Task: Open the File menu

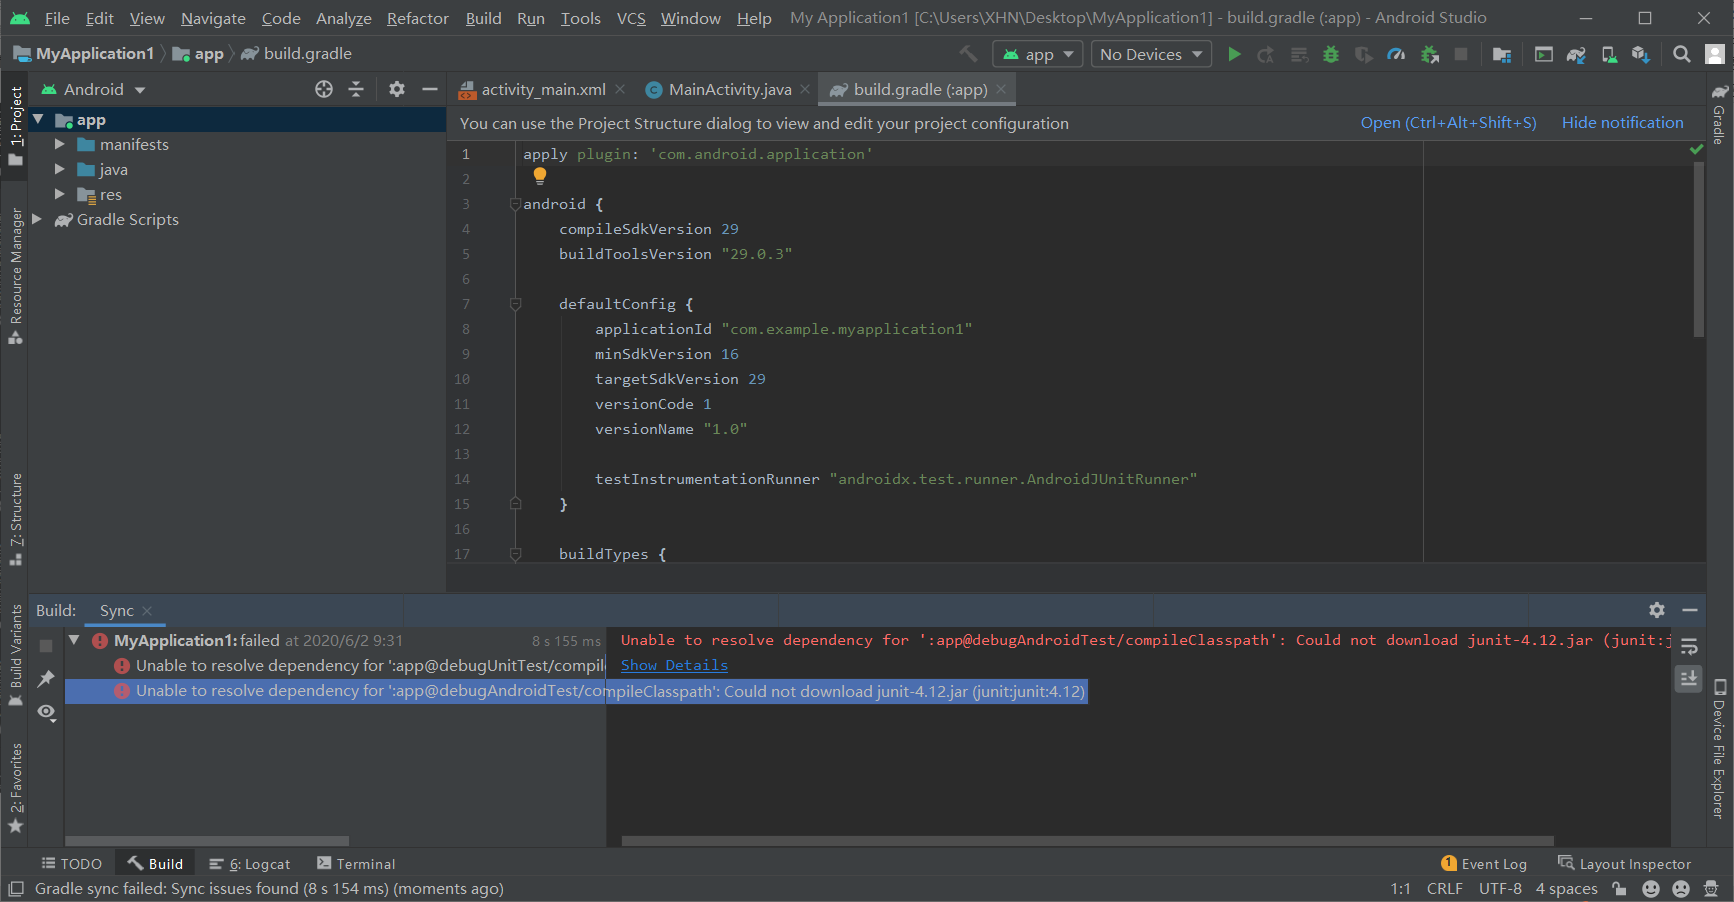Action: click(x=57, y=18)
